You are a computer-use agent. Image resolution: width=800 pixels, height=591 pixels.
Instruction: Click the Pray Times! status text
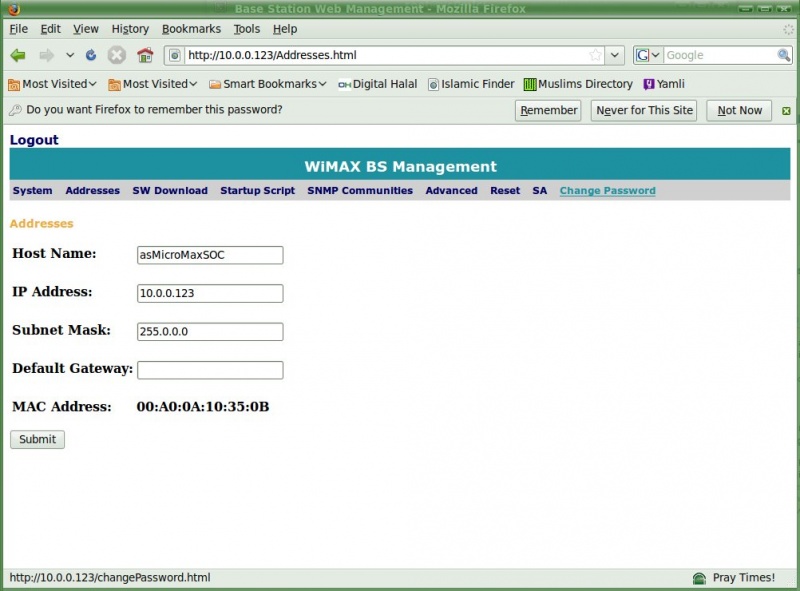coord(744,578)
